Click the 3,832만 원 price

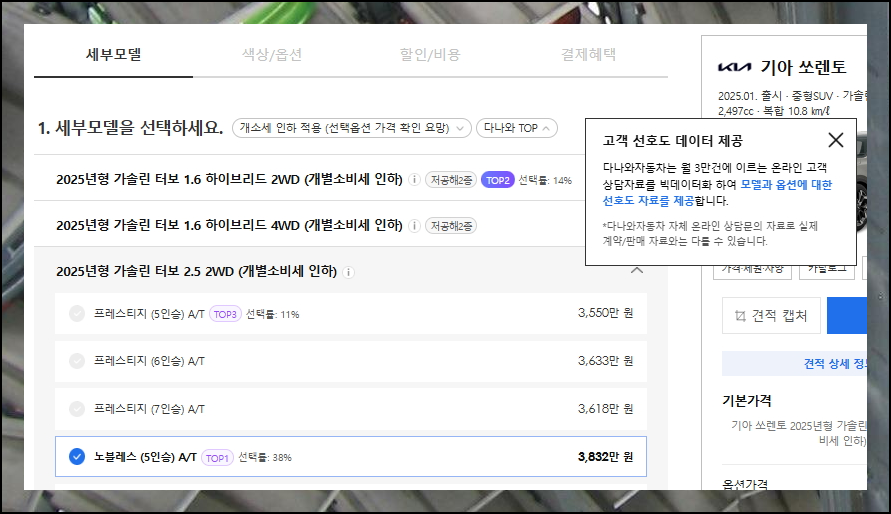pyautogui.click(x=605, y=457)
